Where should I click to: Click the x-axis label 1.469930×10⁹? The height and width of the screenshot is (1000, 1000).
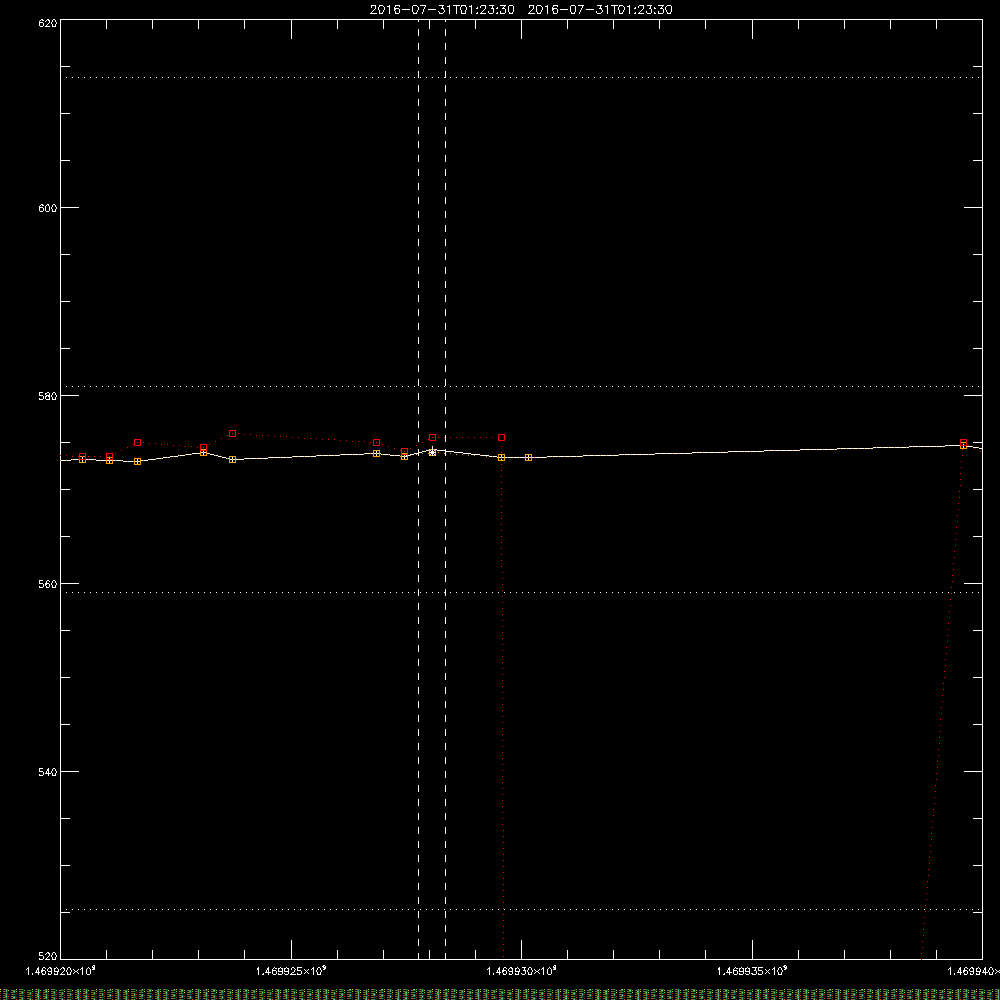(x=522, y=971)
